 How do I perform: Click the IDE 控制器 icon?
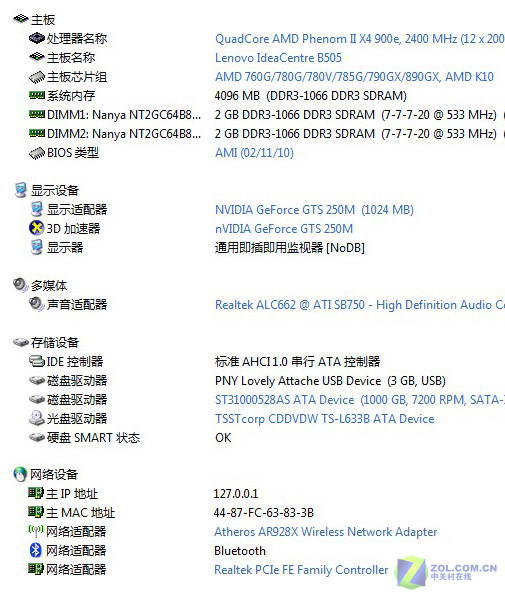[37, 361]
